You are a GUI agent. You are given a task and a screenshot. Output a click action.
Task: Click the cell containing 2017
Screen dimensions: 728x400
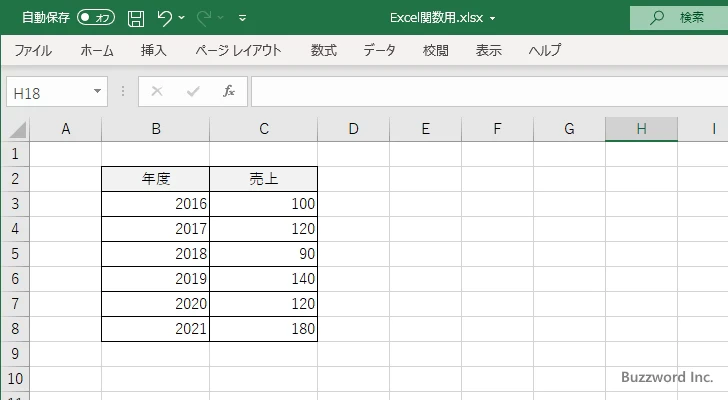[156, 229]
